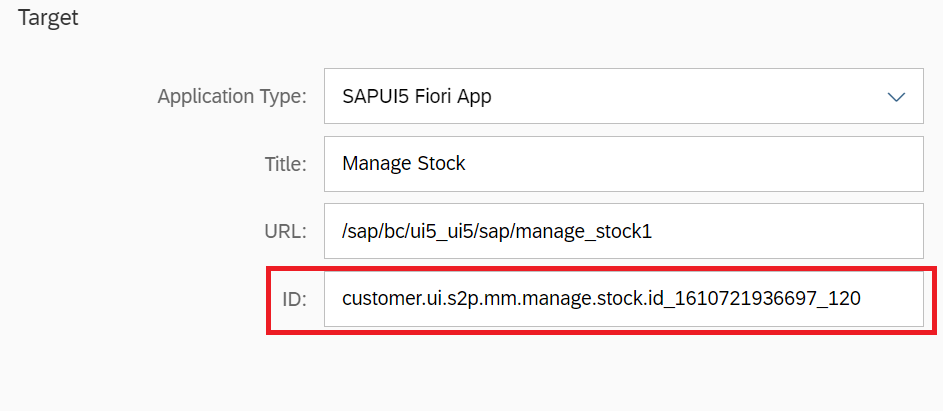Screen dimensions: 943x411
Task: Place cursor after '_120' in ID field
Action: (863, 298)
